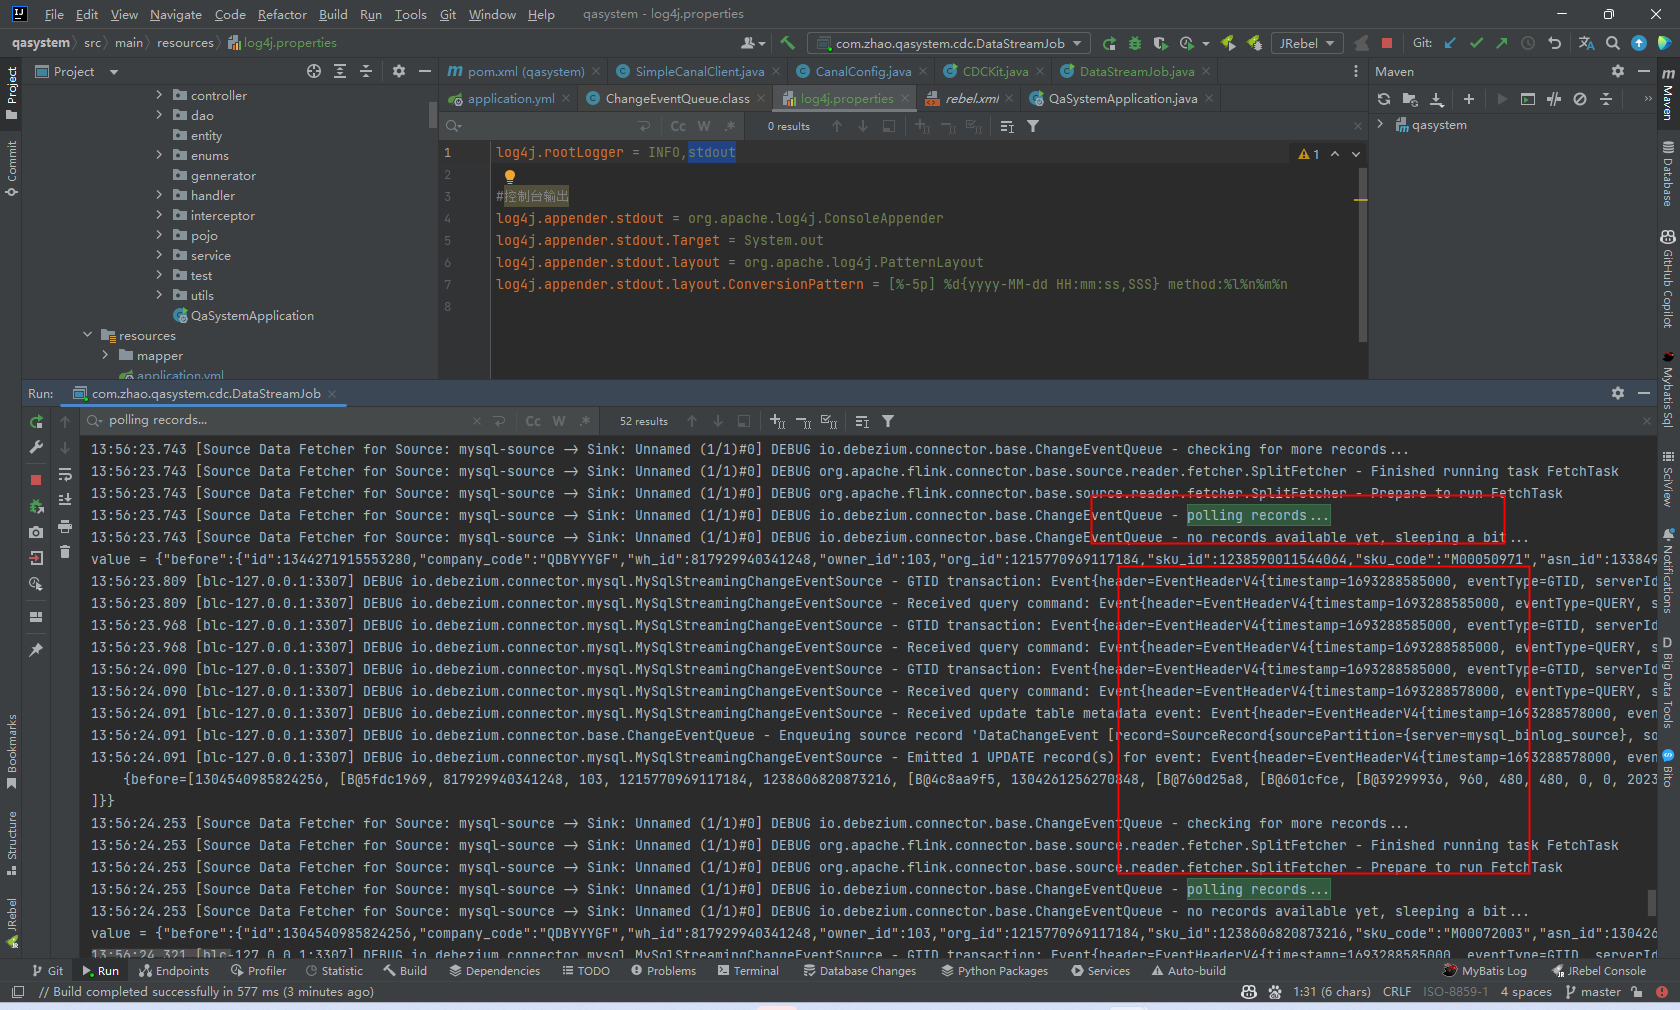
Task: Execute Maven goal icon
Action: tap(1528, 99)
